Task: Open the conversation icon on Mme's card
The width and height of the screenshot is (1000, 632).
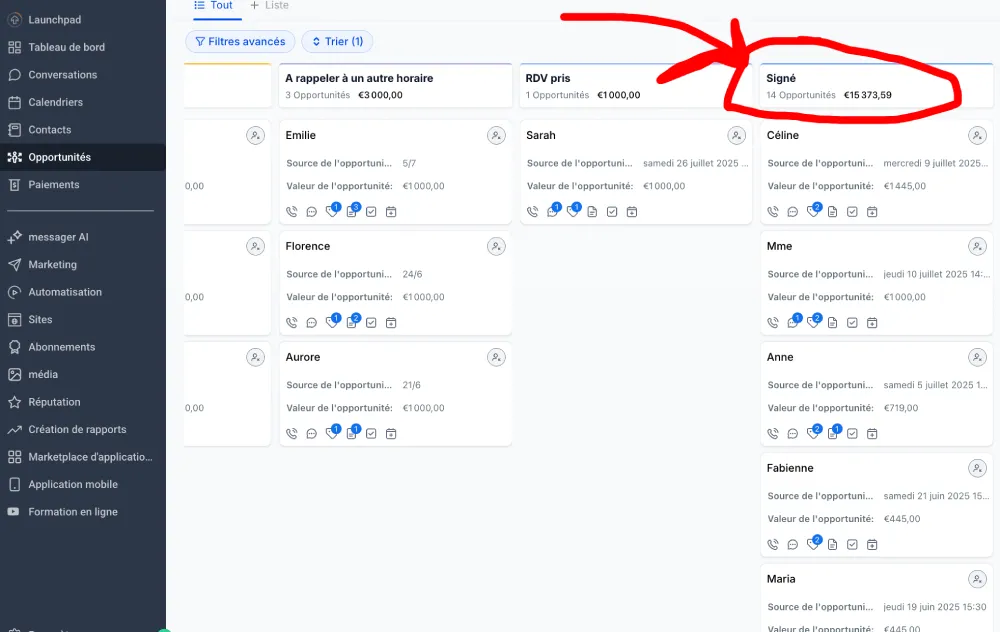Action: [x=793, y=323]
